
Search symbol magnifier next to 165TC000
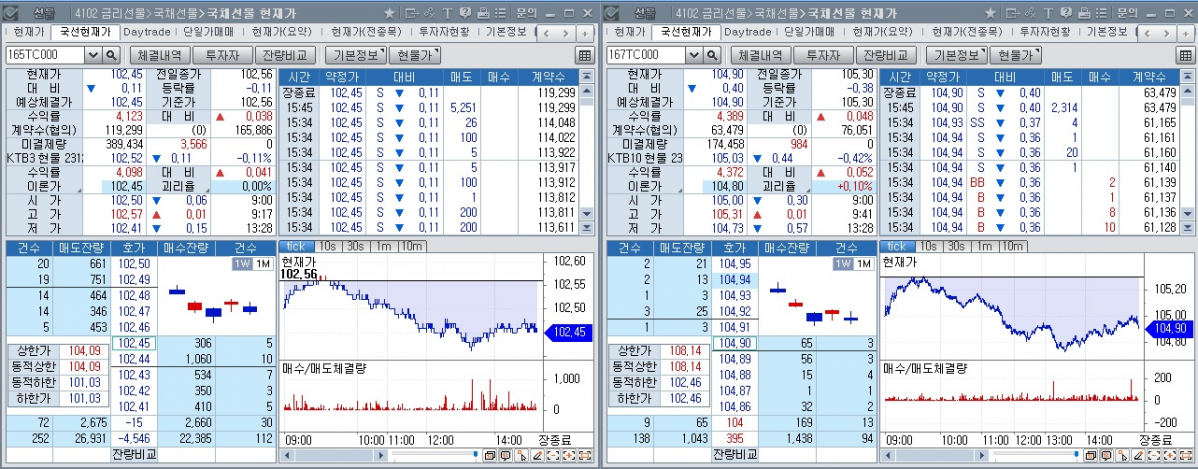pyautogui.click(x=112, y=55)
